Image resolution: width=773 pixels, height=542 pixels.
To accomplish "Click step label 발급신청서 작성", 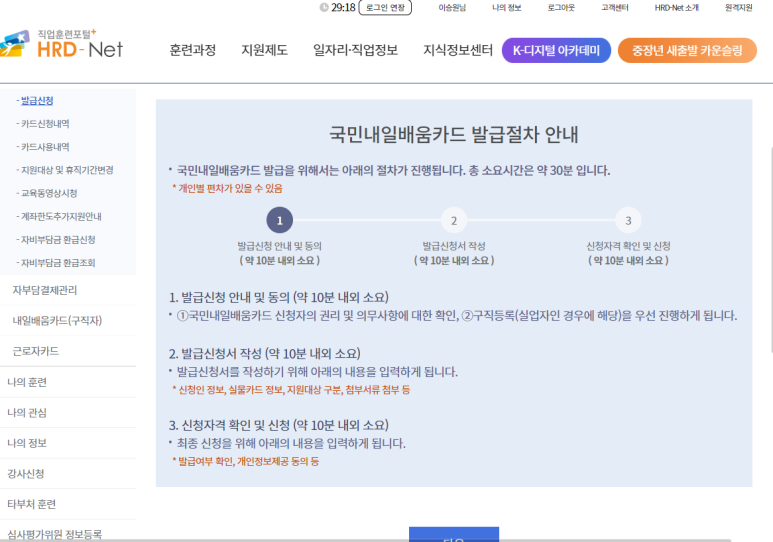I will click(454, 246).
